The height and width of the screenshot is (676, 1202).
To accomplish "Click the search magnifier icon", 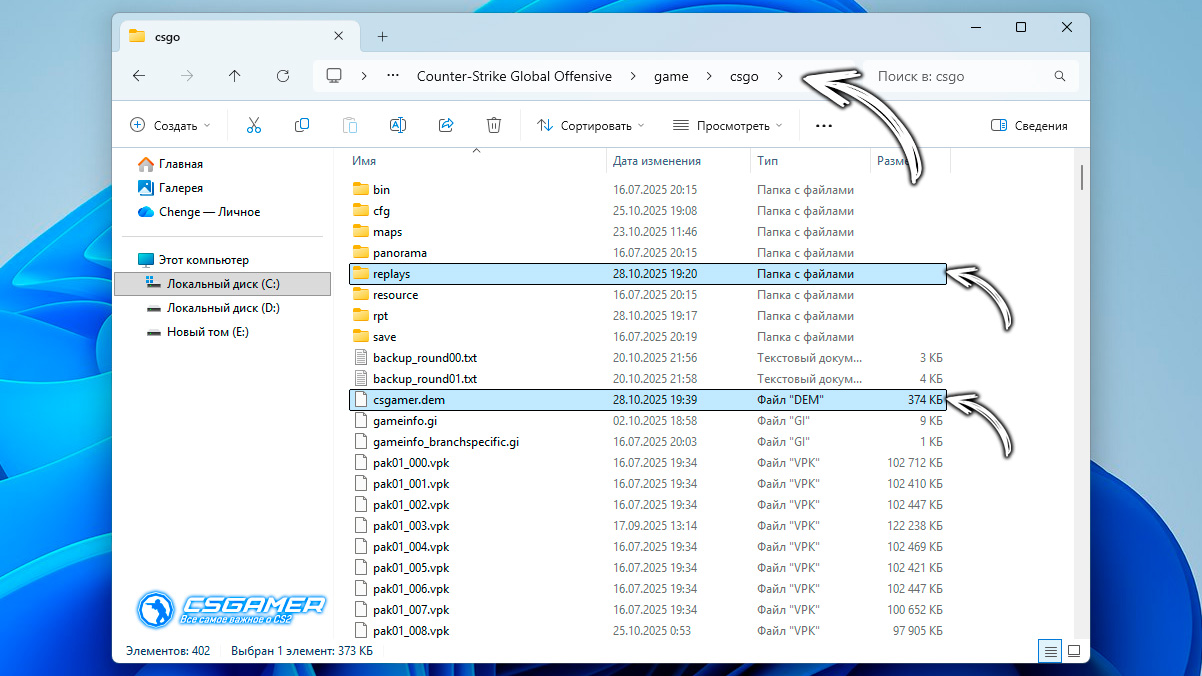I will point(1060,76).
